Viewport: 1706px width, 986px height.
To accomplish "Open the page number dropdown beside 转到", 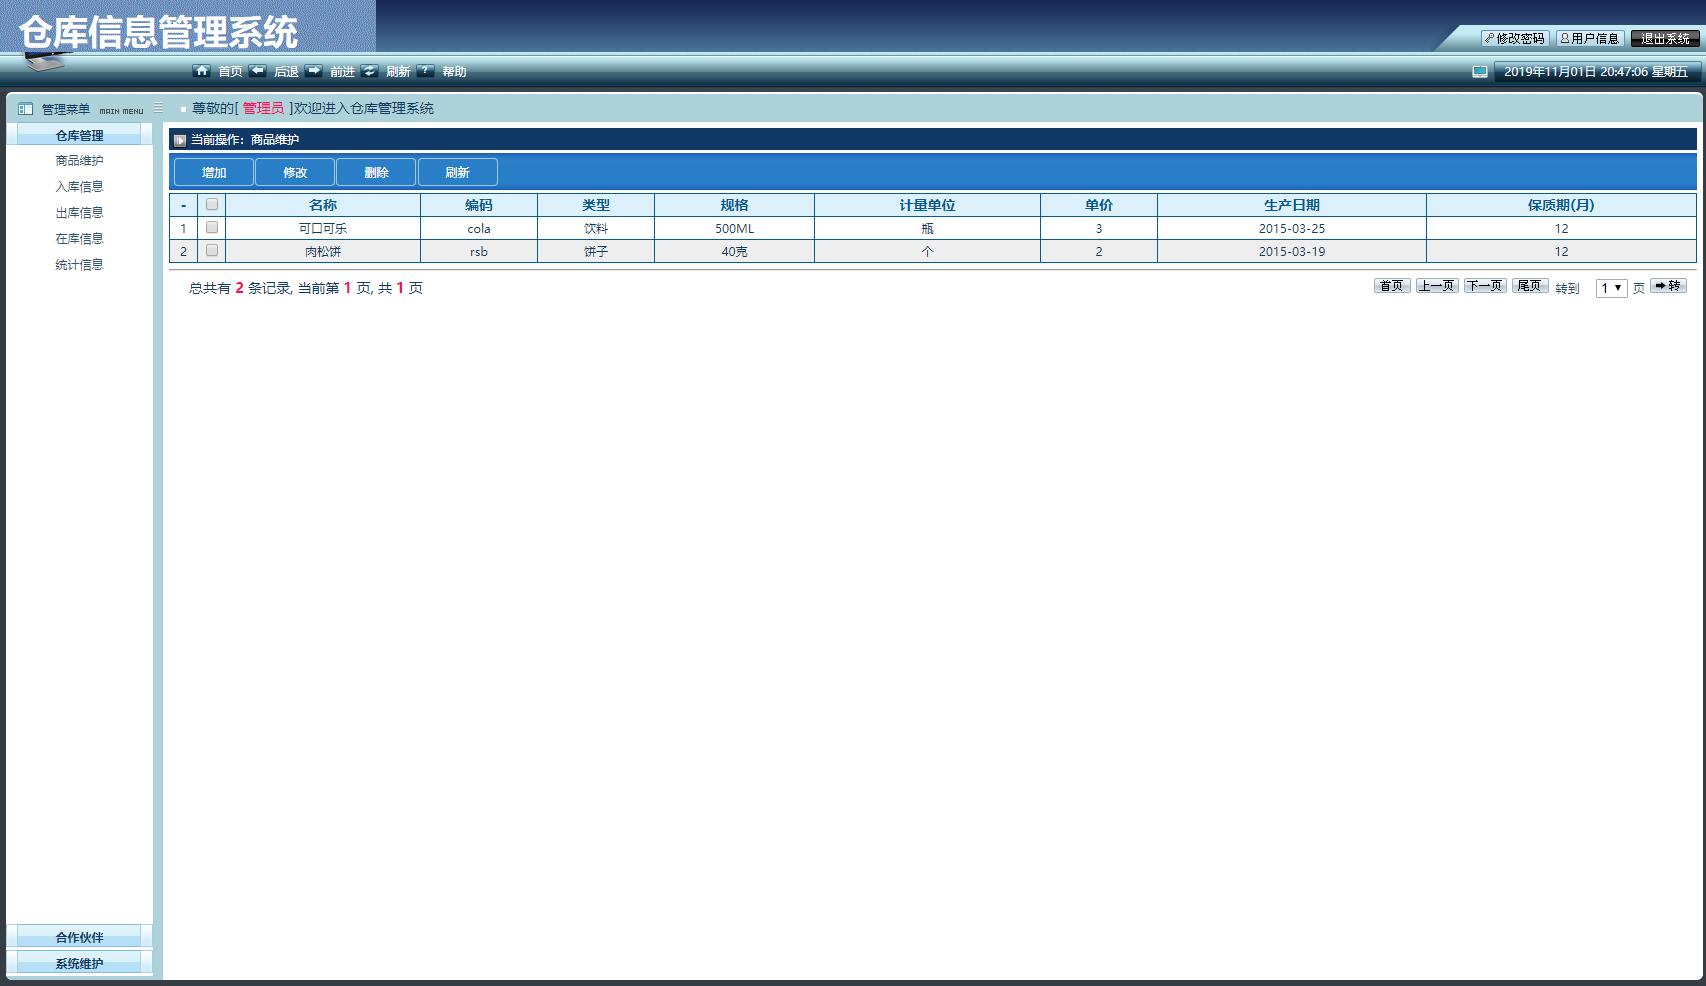I will point(1611,288).
